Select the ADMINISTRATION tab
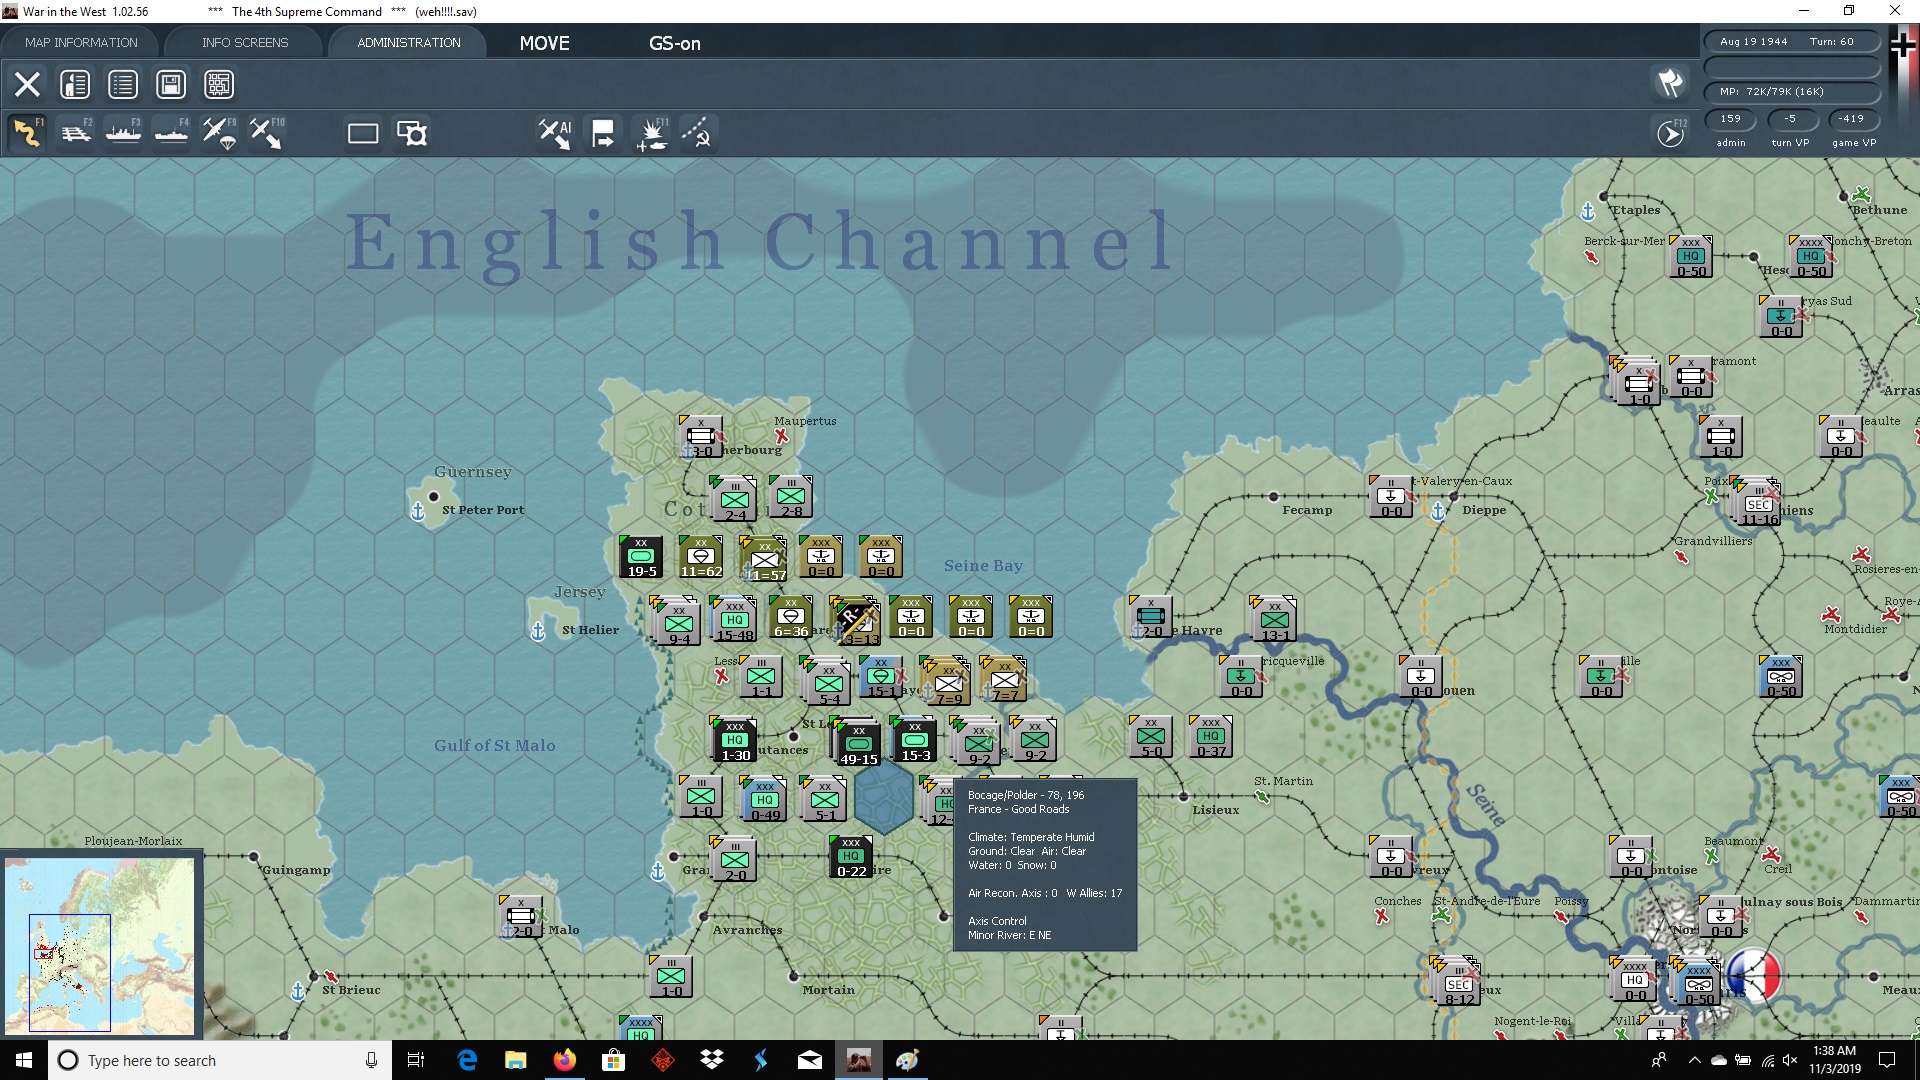The height and width of the screenshot is (1080, 1920). (x=409, y=42)
